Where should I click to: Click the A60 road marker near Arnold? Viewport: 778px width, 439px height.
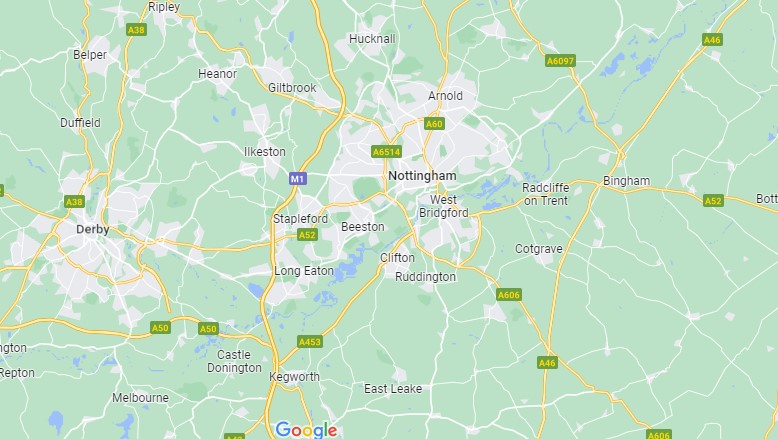[x=434, y=124]
